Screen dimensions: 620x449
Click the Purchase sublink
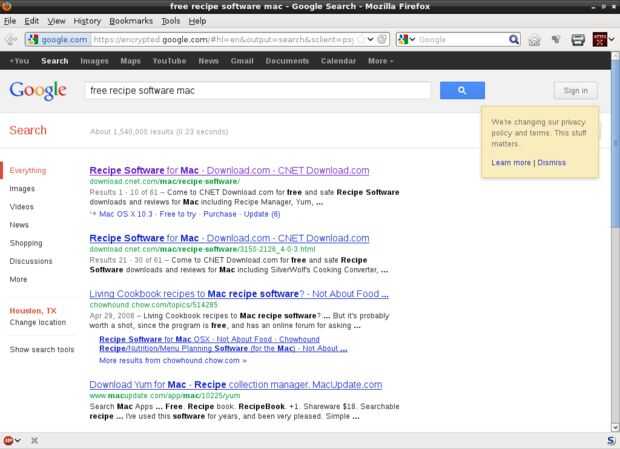(220, 214)
